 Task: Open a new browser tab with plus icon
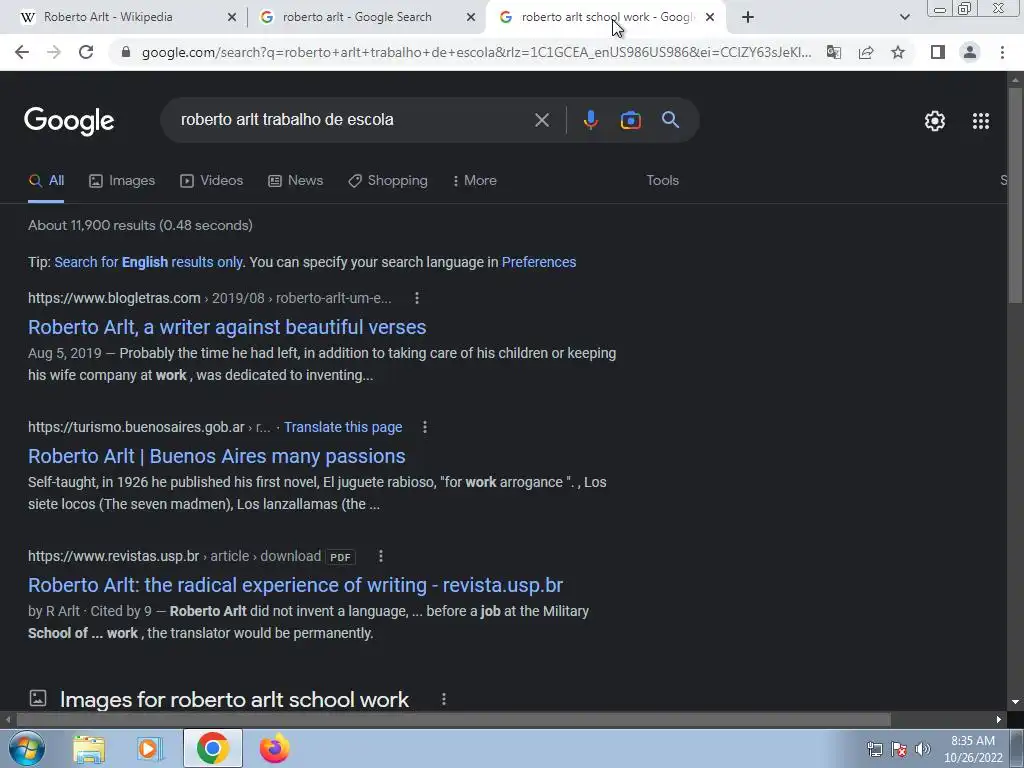748,18
